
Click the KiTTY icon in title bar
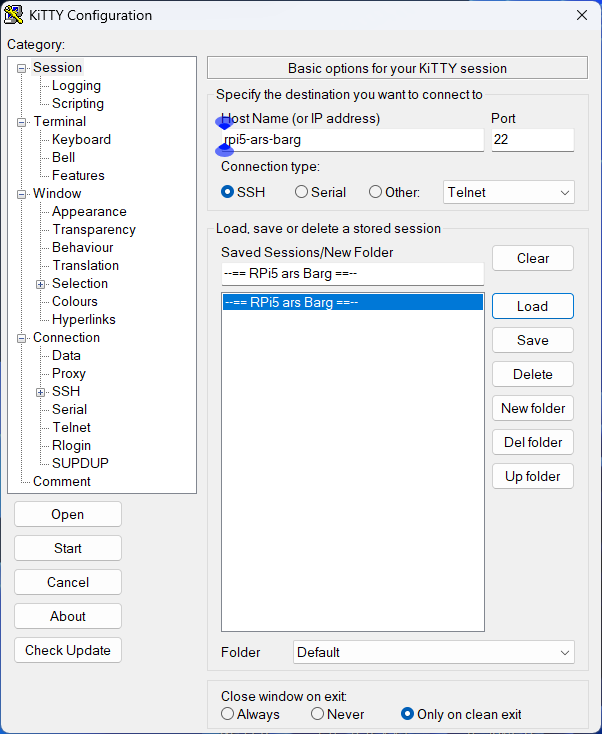[x=14, y=15]
